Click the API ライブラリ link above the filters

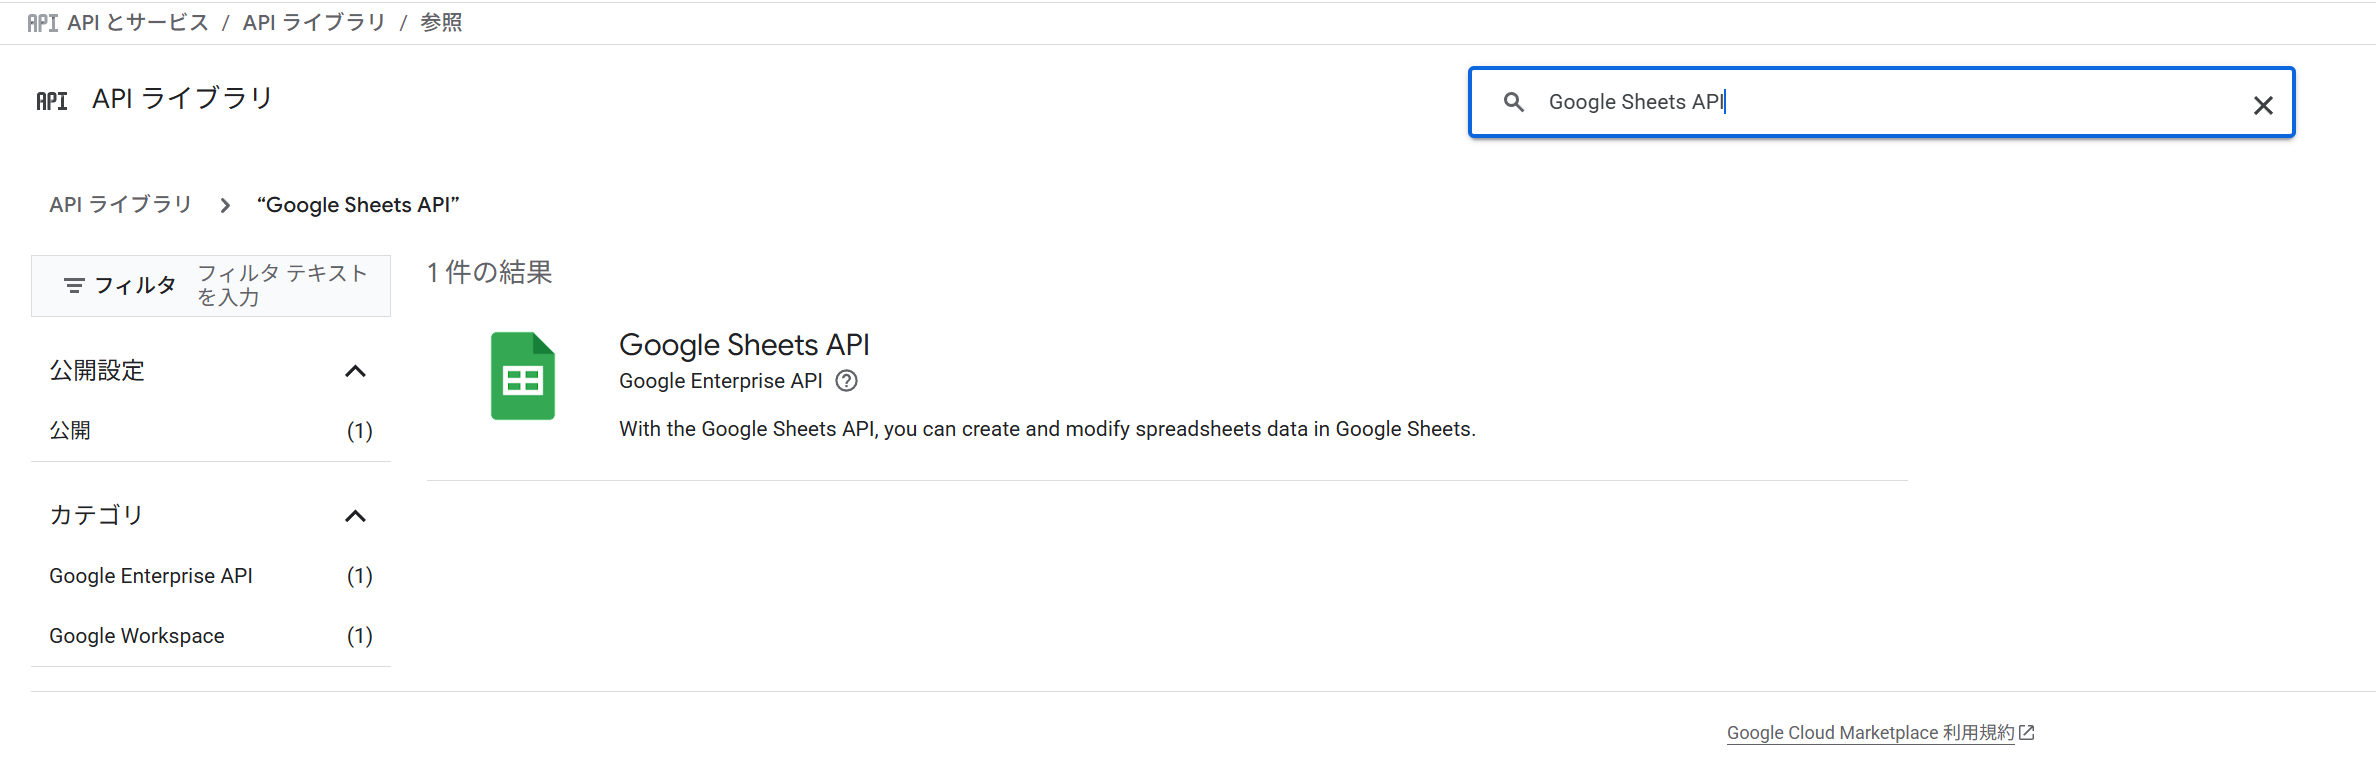120,205
